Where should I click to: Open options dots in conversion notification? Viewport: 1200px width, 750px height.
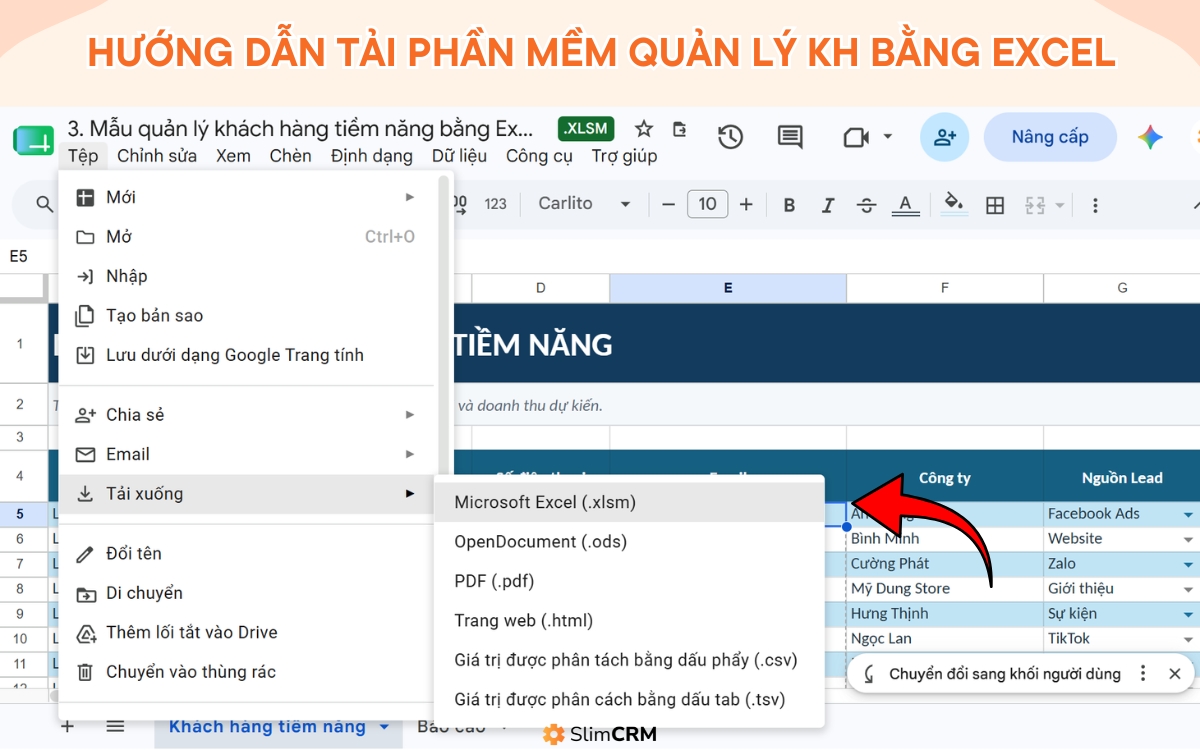click(x=1143, y=674)
